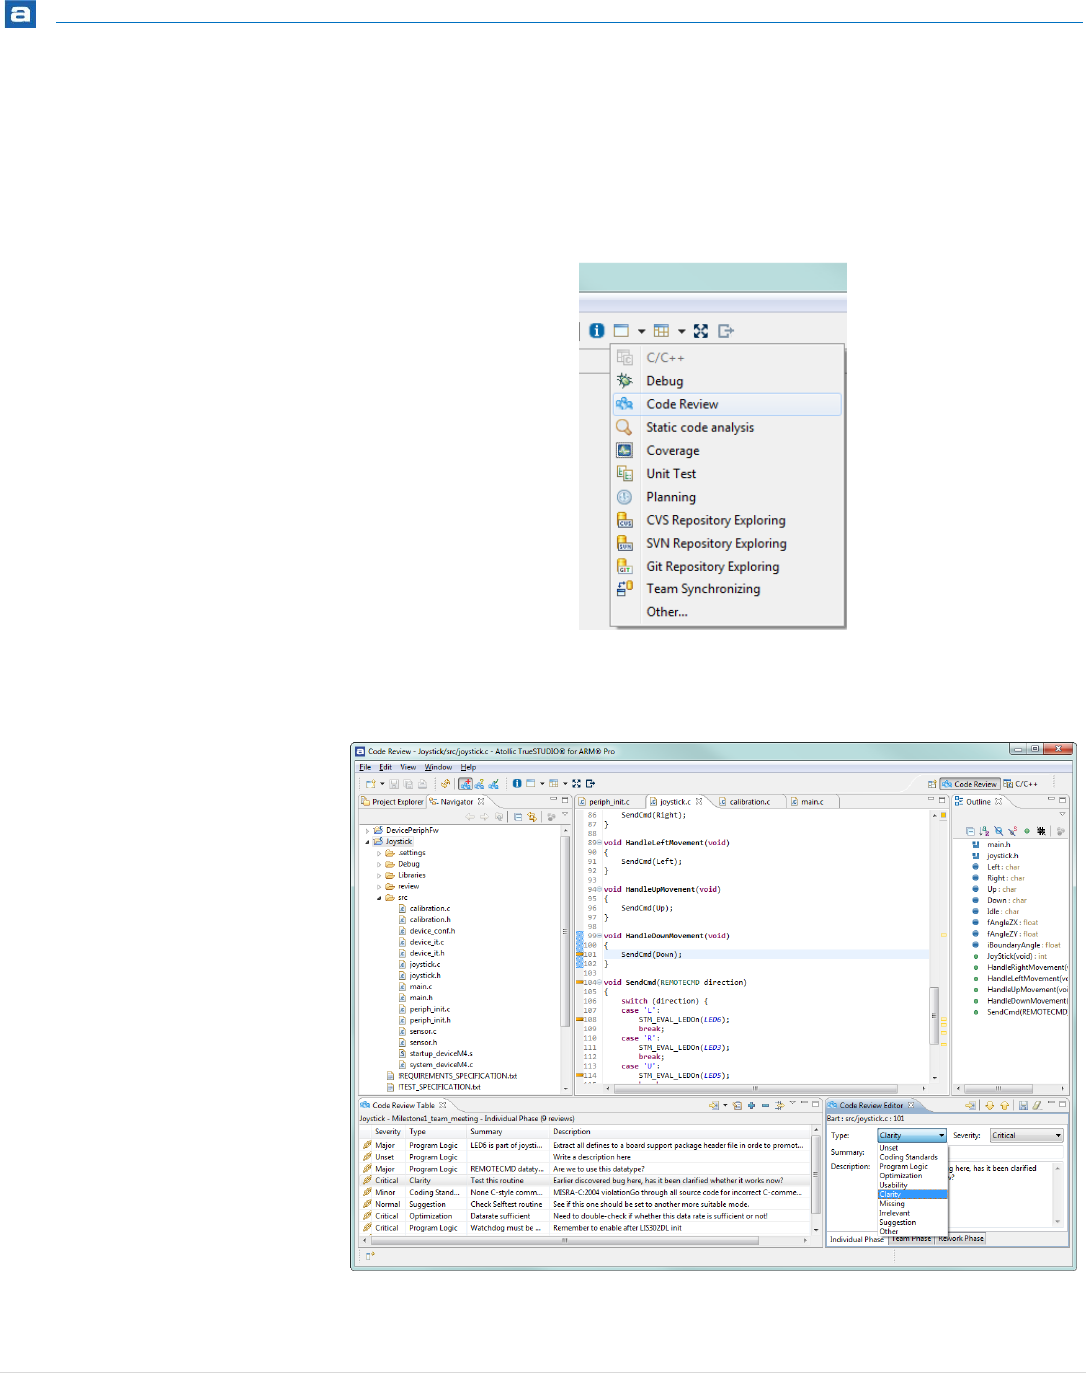The height and width of the screenshot is (1373, 1086).
Task: Click the Outline sort icon
Action: pos(984,831)
